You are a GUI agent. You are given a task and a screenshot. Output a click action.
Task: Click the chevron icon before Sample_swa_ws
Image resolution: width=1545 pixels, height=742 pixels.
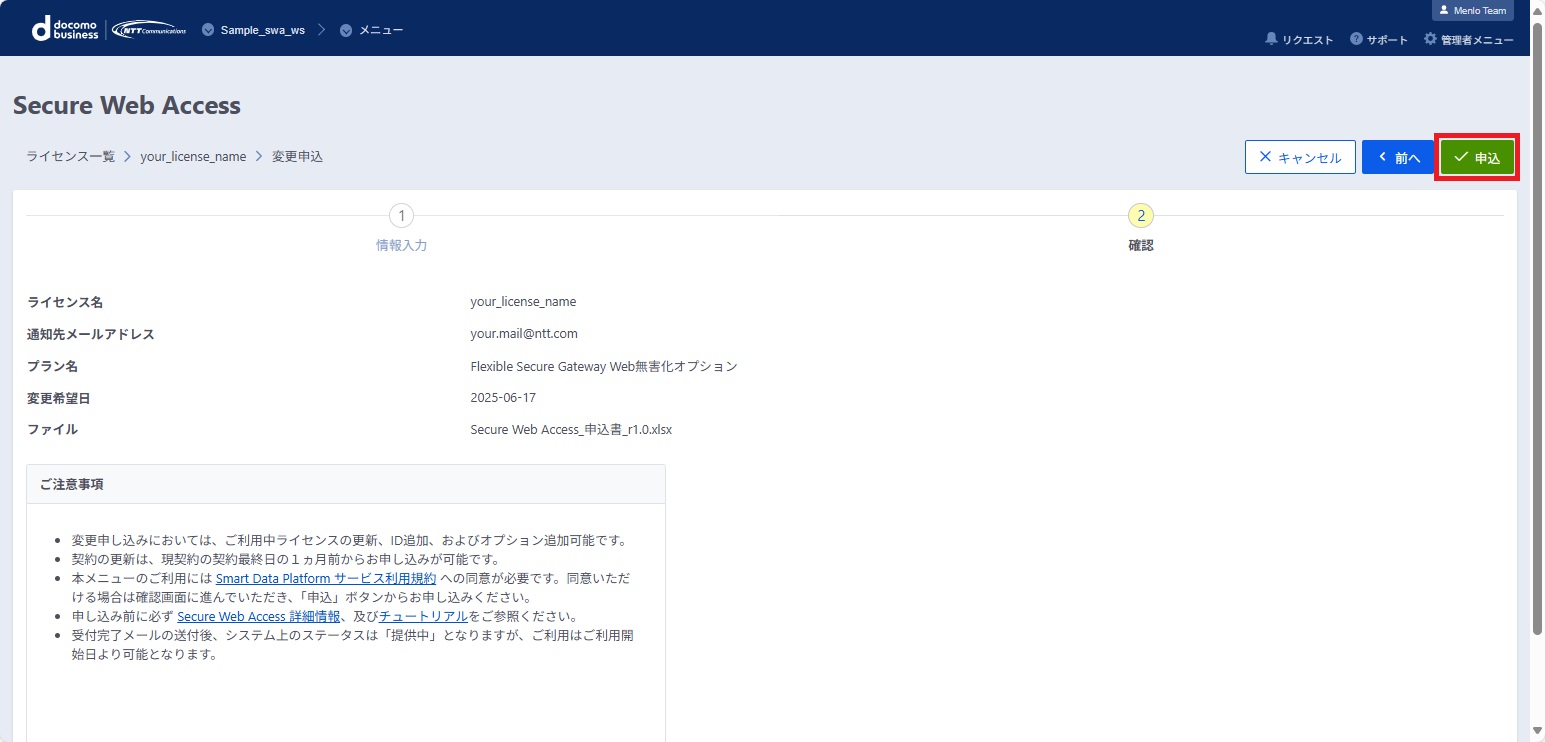click(x=208, y=30)
